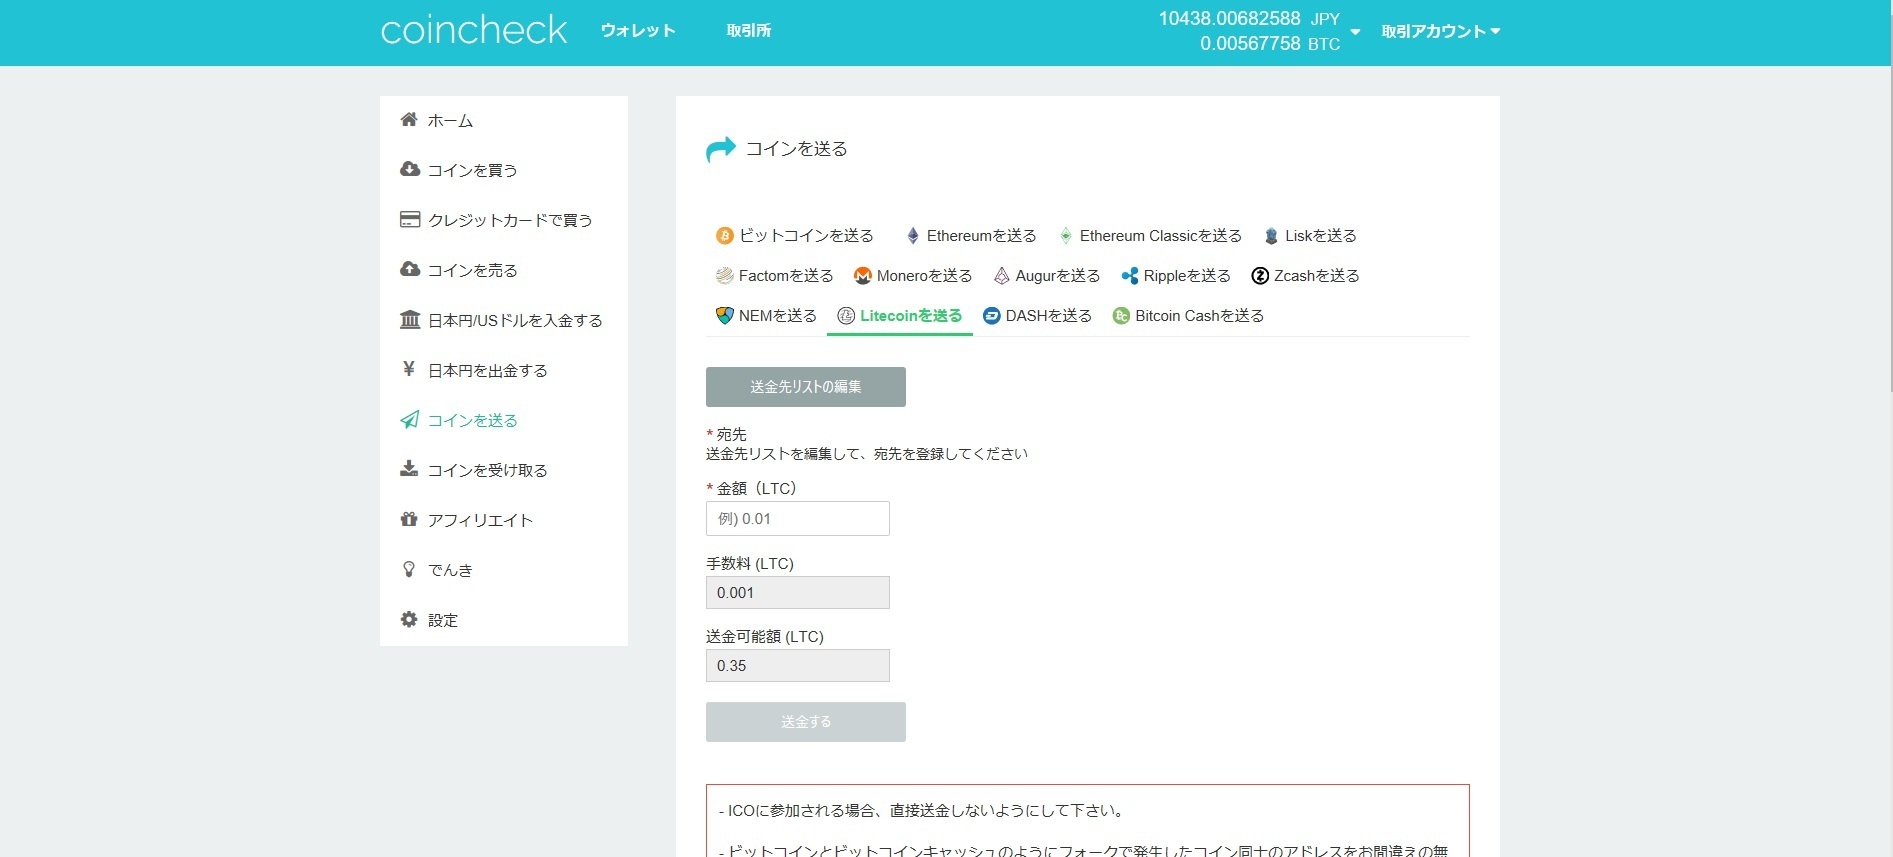
Task: Select the Litecoinを送る tab
Action: coord(900,316)
